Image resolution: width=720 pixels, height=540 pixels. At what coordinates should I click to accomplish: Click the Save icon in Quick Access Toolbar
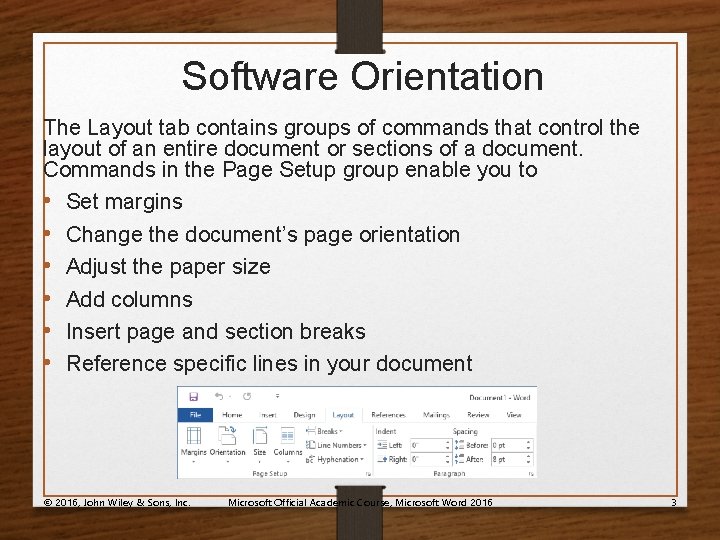(x=193, y=397)
